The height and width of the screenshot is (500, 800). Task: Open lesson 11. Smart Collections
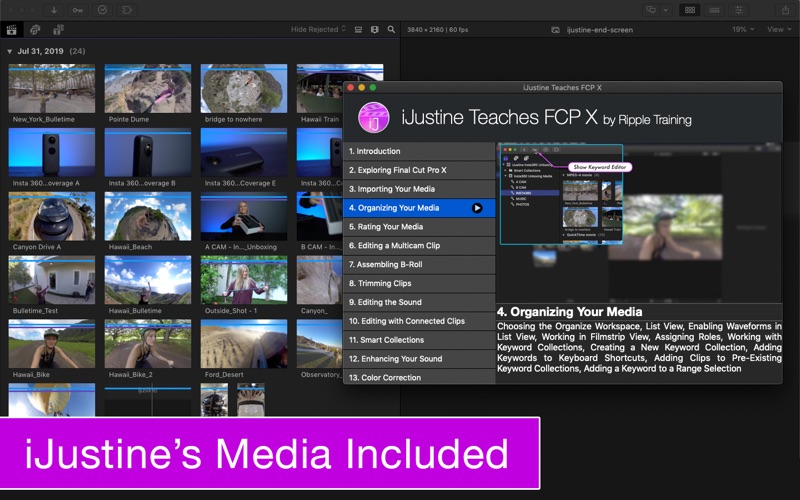click(x=419, y=340)
